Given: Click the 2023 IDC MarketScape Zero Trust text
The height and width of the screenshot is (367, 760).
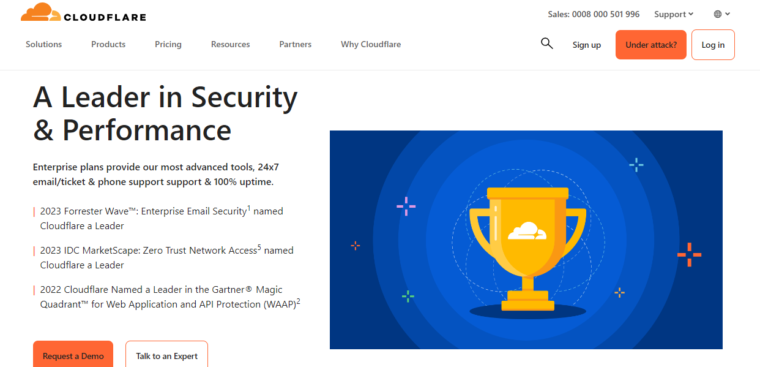Looking at the screenshot, I should tap(166, 257).
